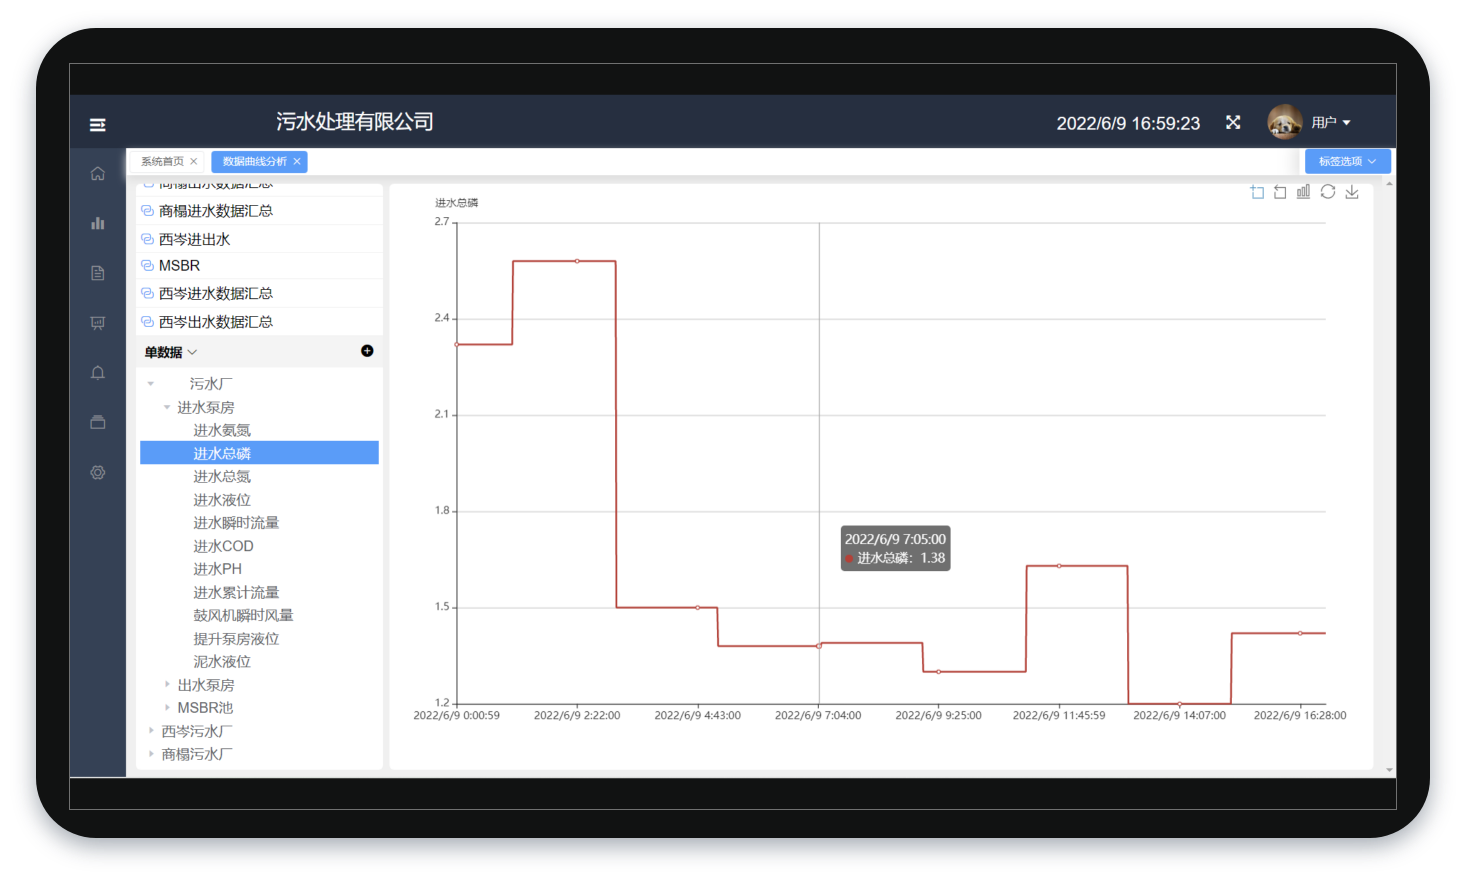Select 进水PH in the tree
Image resolution: width=1466 pixels, height=882 pixels.
click(x=217, y=569)
